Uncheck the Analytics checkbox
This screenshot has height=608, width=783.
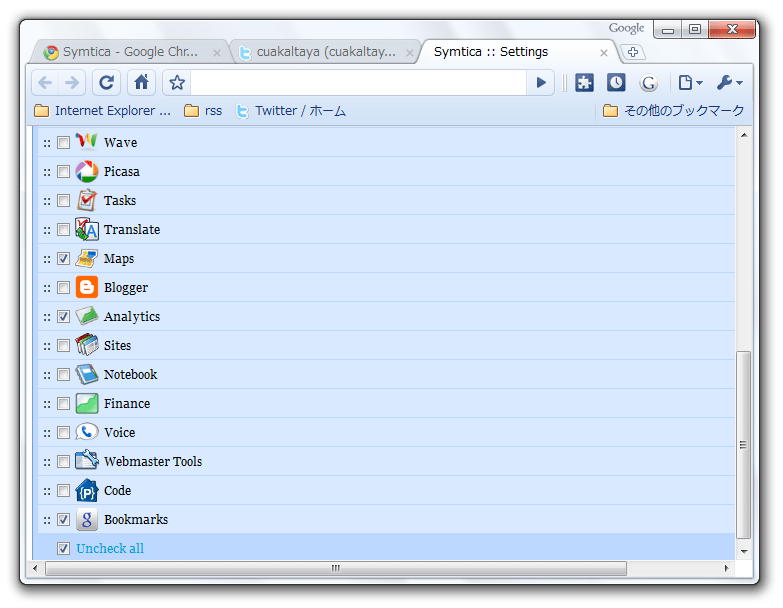[63, 316]
